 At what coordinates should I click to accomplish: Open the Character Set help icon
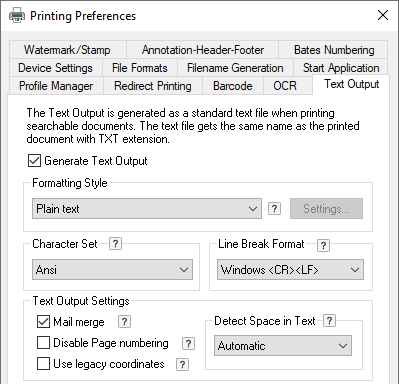coord(115,244)
